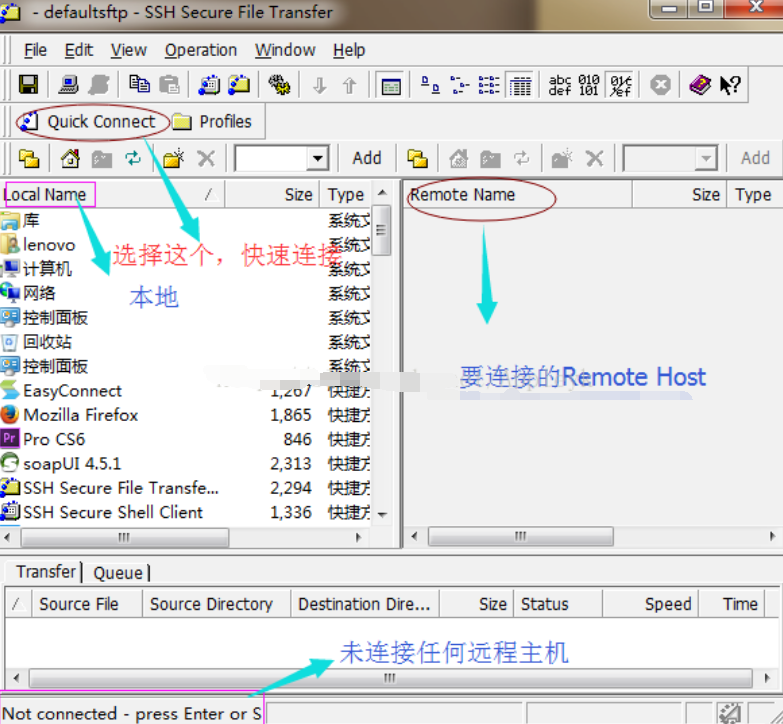Click the Remote Name column header
Viewport: 783px width, 724px height.
(518, 194)
